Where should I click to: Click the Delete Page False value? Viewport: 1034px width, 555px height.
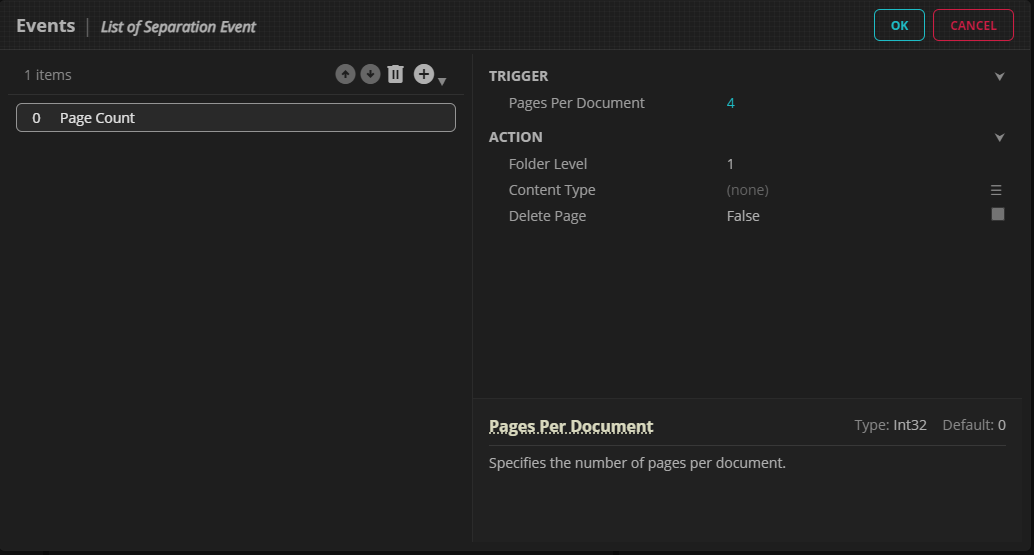pos(743,216)
